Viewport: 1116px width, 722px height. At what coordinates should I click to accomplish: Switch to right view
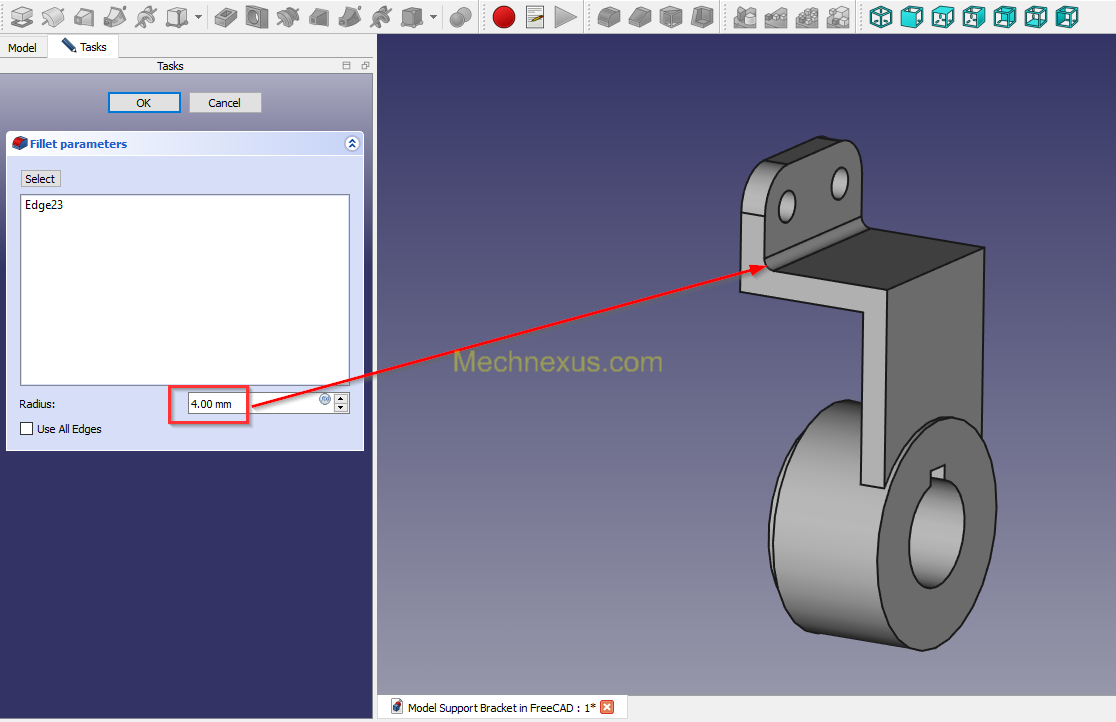tap(974, 16)
